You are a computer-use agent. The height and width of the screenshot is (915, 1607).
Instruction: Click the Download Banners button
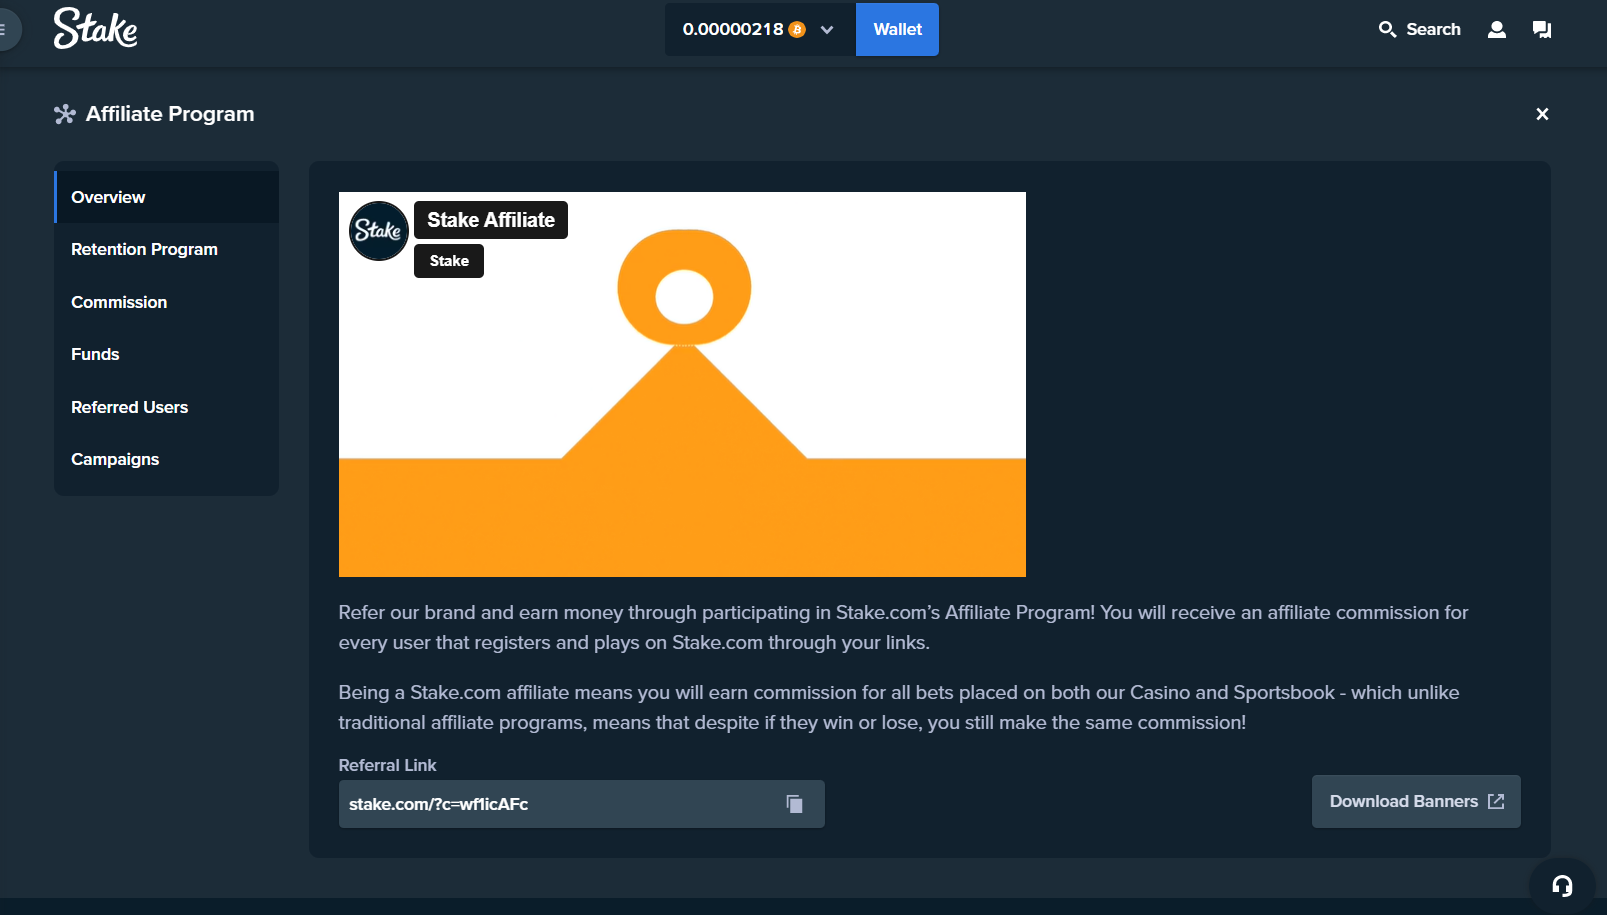pyautogui.click(x=1415, y=801)
